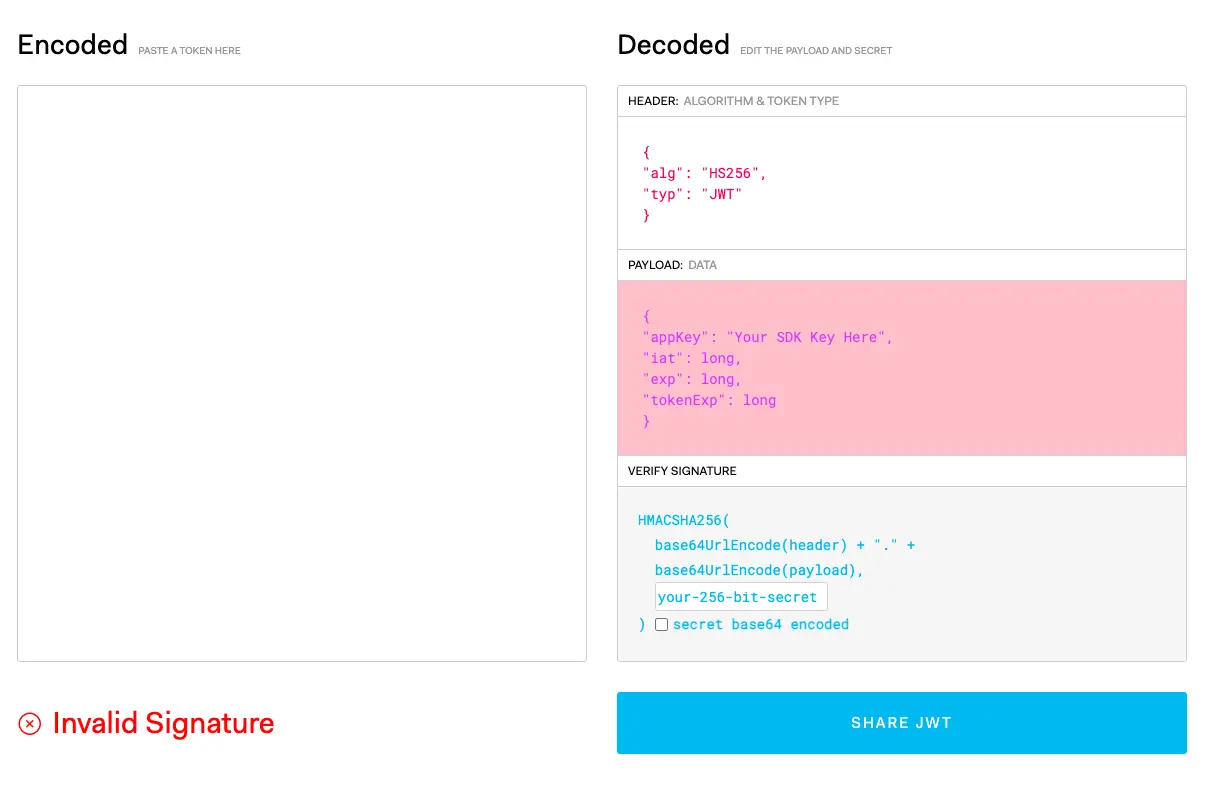Click the Encoded heading

(72, 44)
